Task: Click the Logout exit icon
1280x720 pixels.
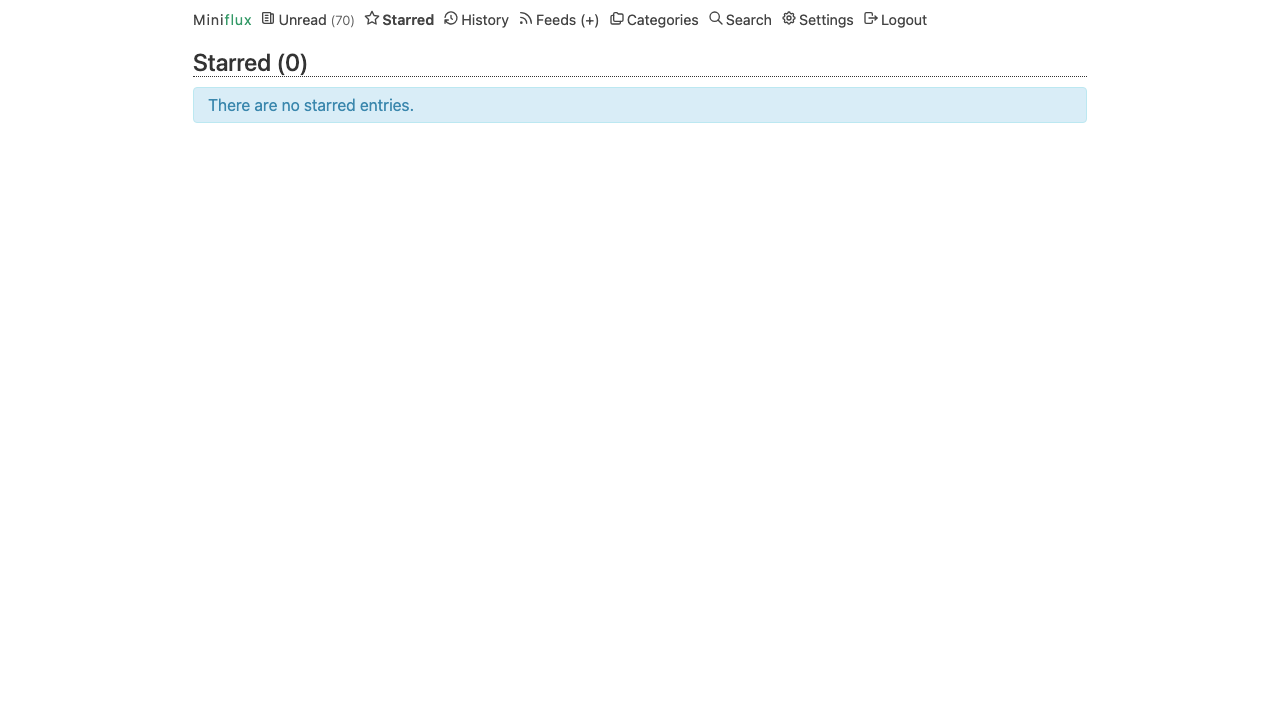Action: click(871, 18)
